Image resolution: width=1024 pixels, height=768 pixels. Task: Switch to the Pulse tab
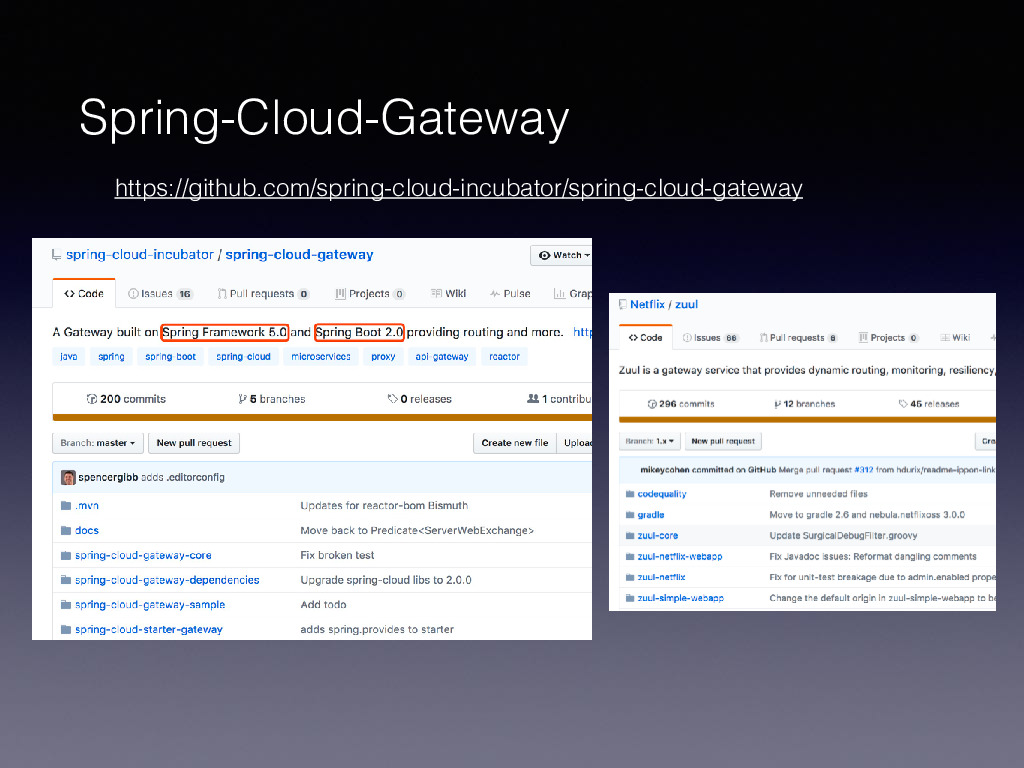(x=510, y=294)
